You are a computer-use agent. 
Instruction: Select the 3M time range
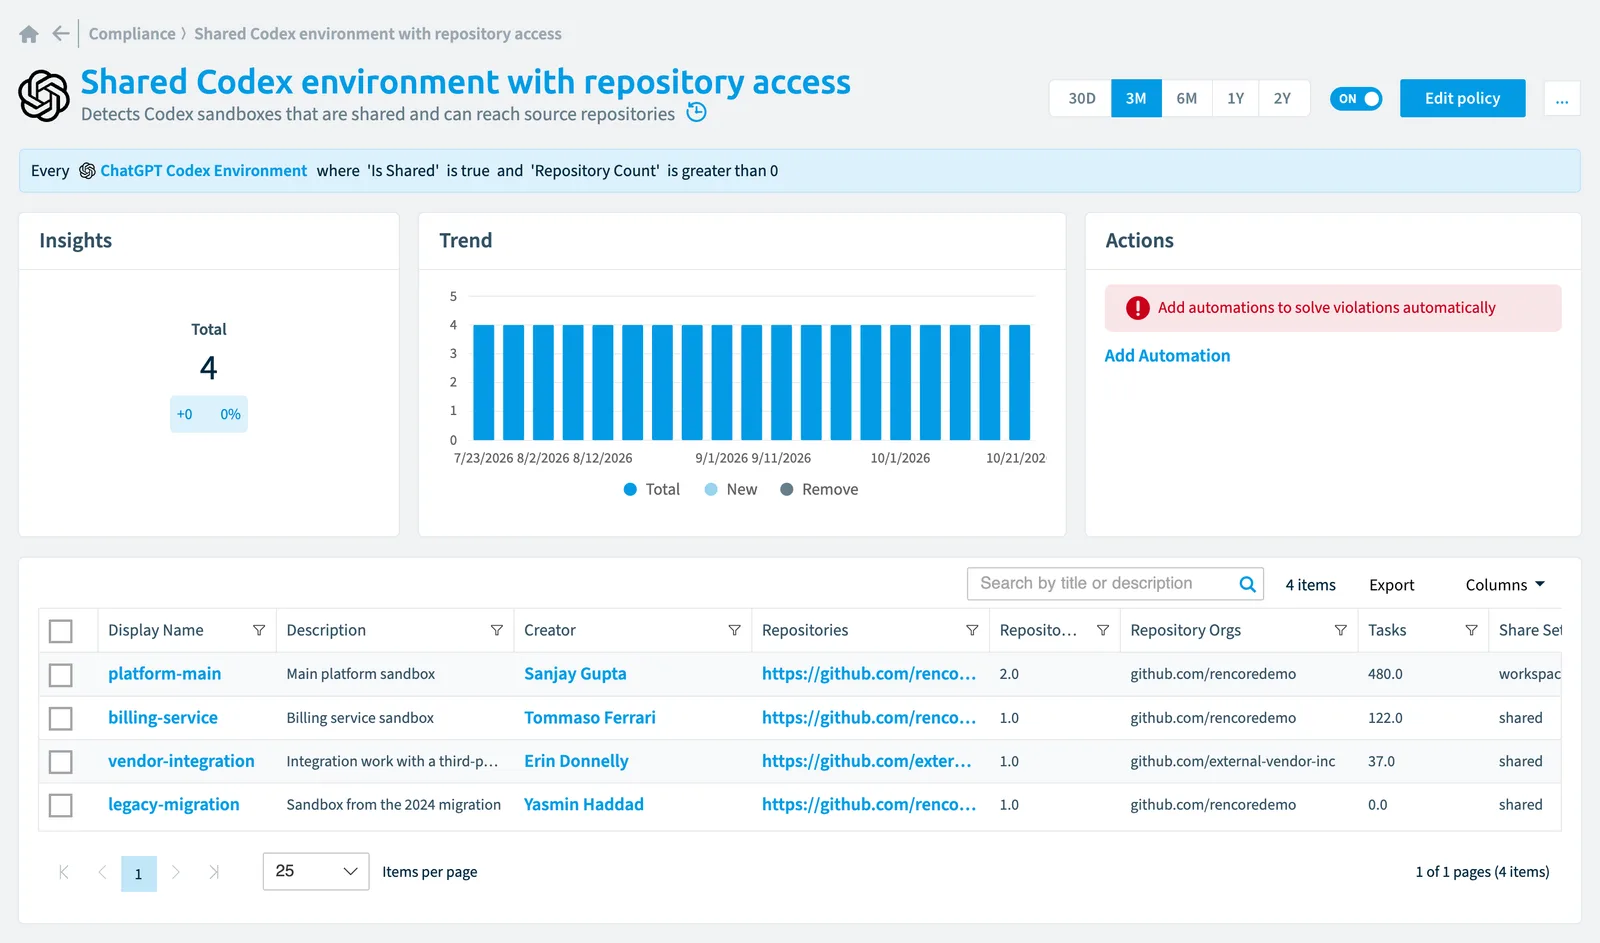coord(1136,98)
